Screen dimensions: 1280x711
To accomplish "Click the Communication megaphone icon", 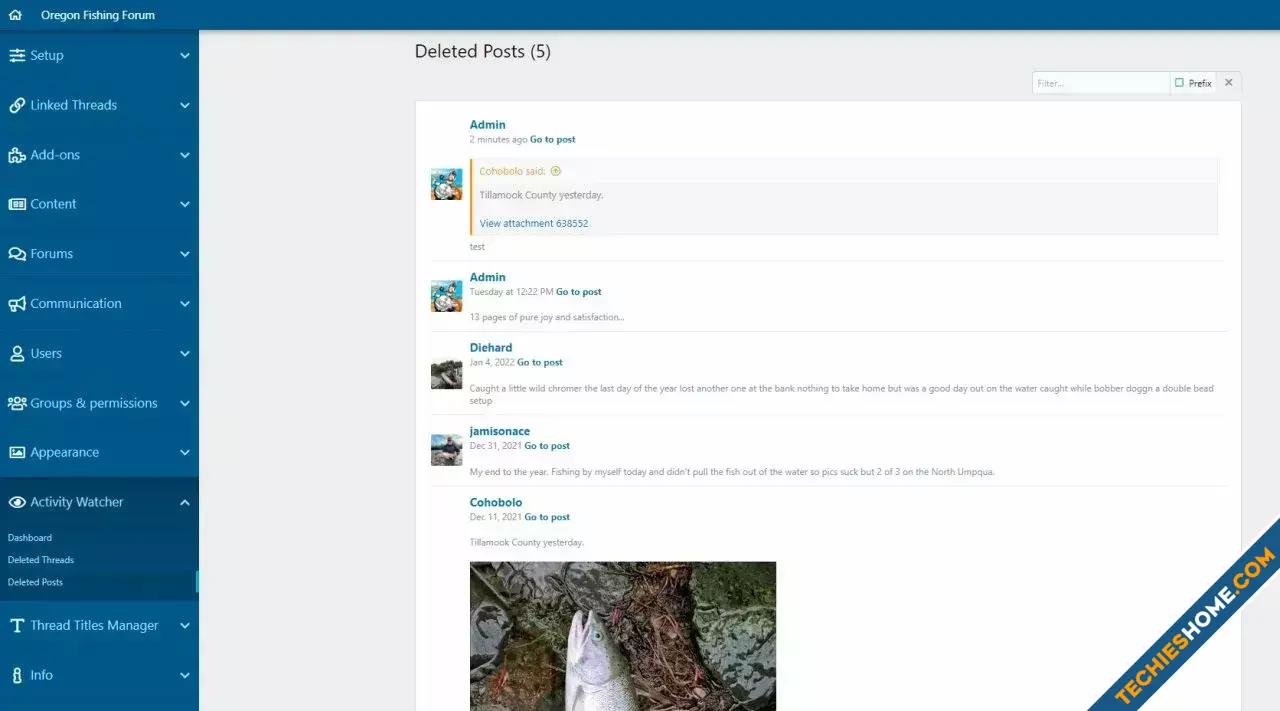I will (x=17, y=304).
